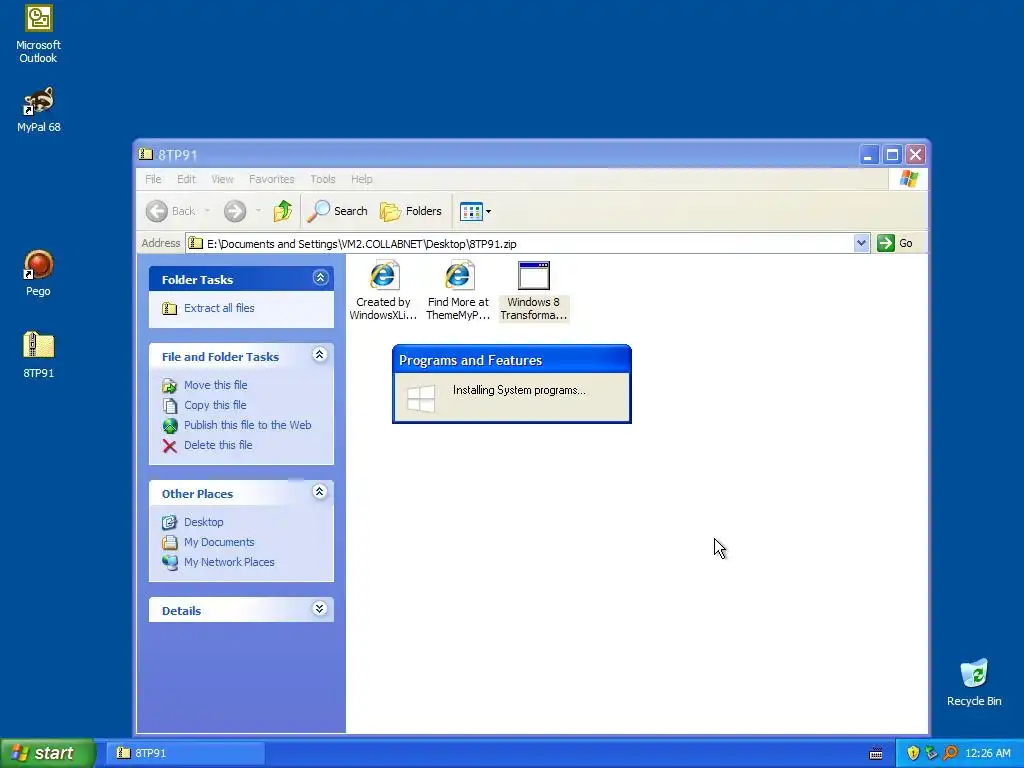Collapse Folder Tasks panel
The image size is (1024, 768).
[320, 278]
